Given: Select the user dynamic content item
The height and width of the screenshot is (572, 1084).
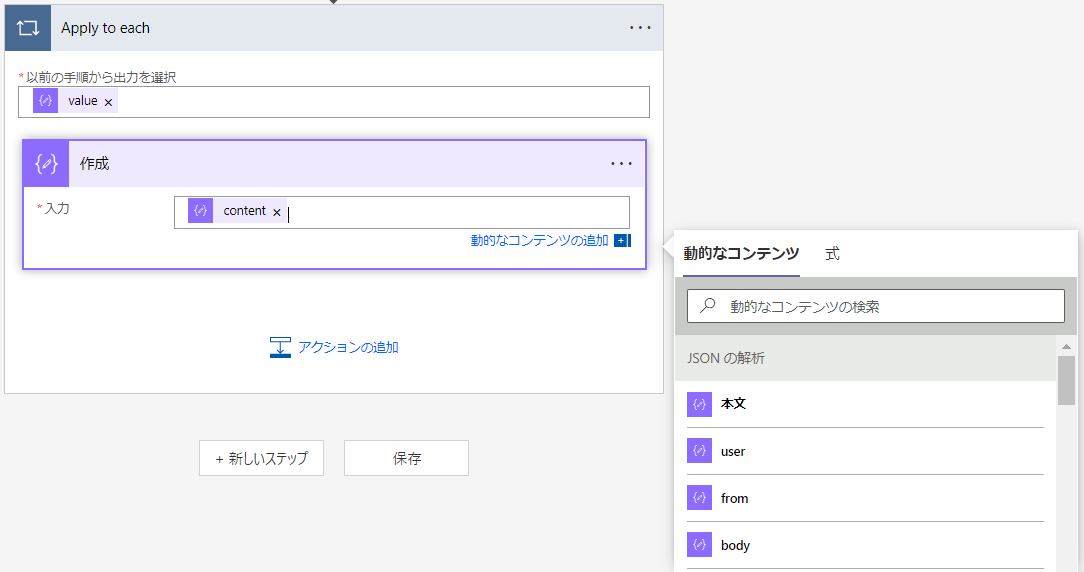Looking at the screenshot, I should (x=865, y=452).
